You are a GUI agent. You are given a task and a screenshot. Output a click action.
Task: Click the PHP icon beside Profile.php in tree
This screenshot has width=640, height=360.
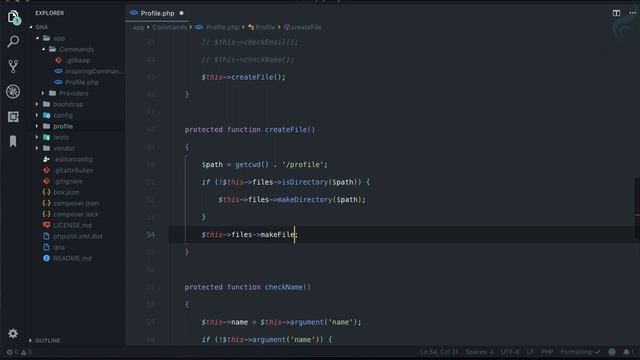tap(58, 82)
